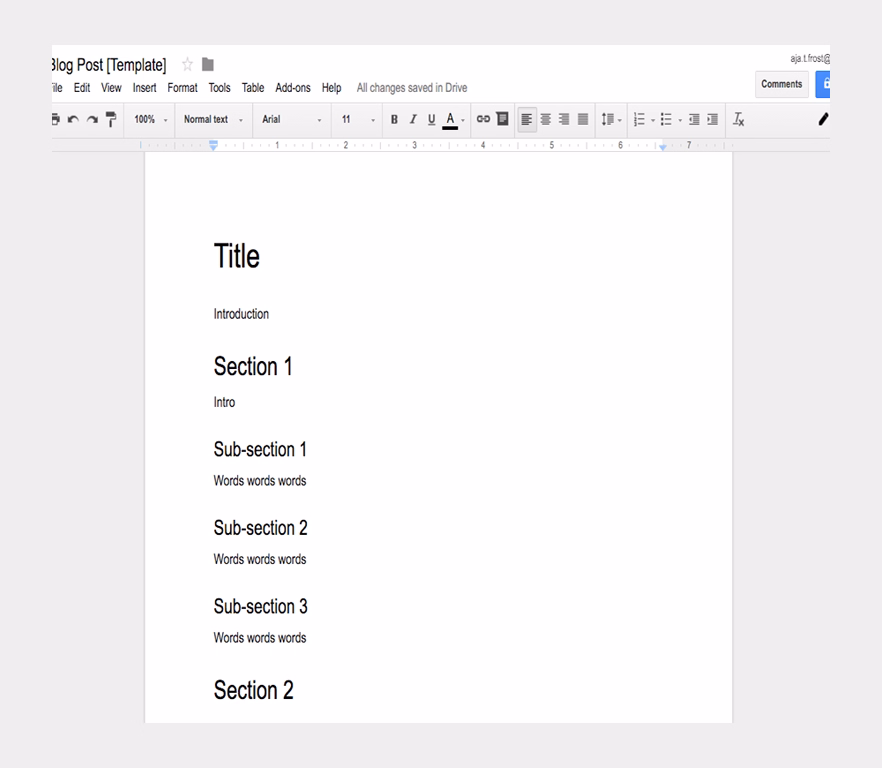Open the Tools menu
This screenshot has width=882, height=768.
coord(219,88)
